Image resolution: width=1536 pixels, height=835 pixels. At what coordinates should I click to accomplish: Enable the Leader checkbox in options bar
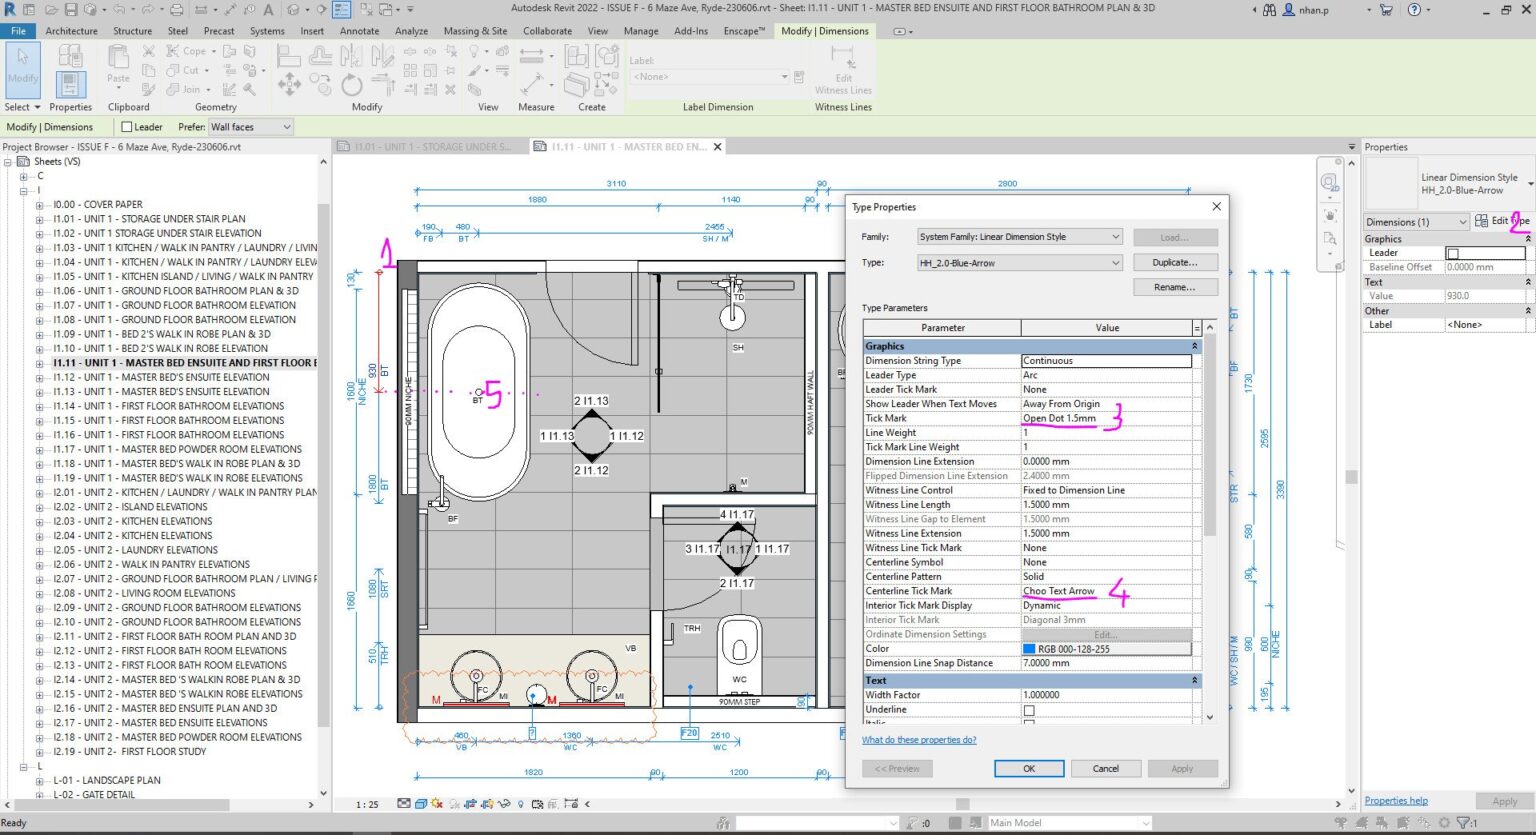[x=126, y=126]
